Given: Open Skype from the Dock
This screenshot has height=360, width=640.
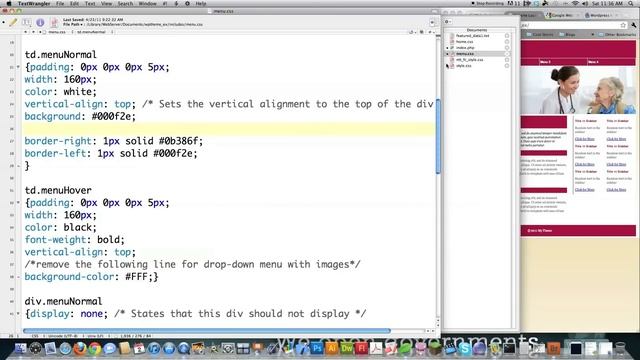Looking at the screenshot, I should click(x=464, y=349).
